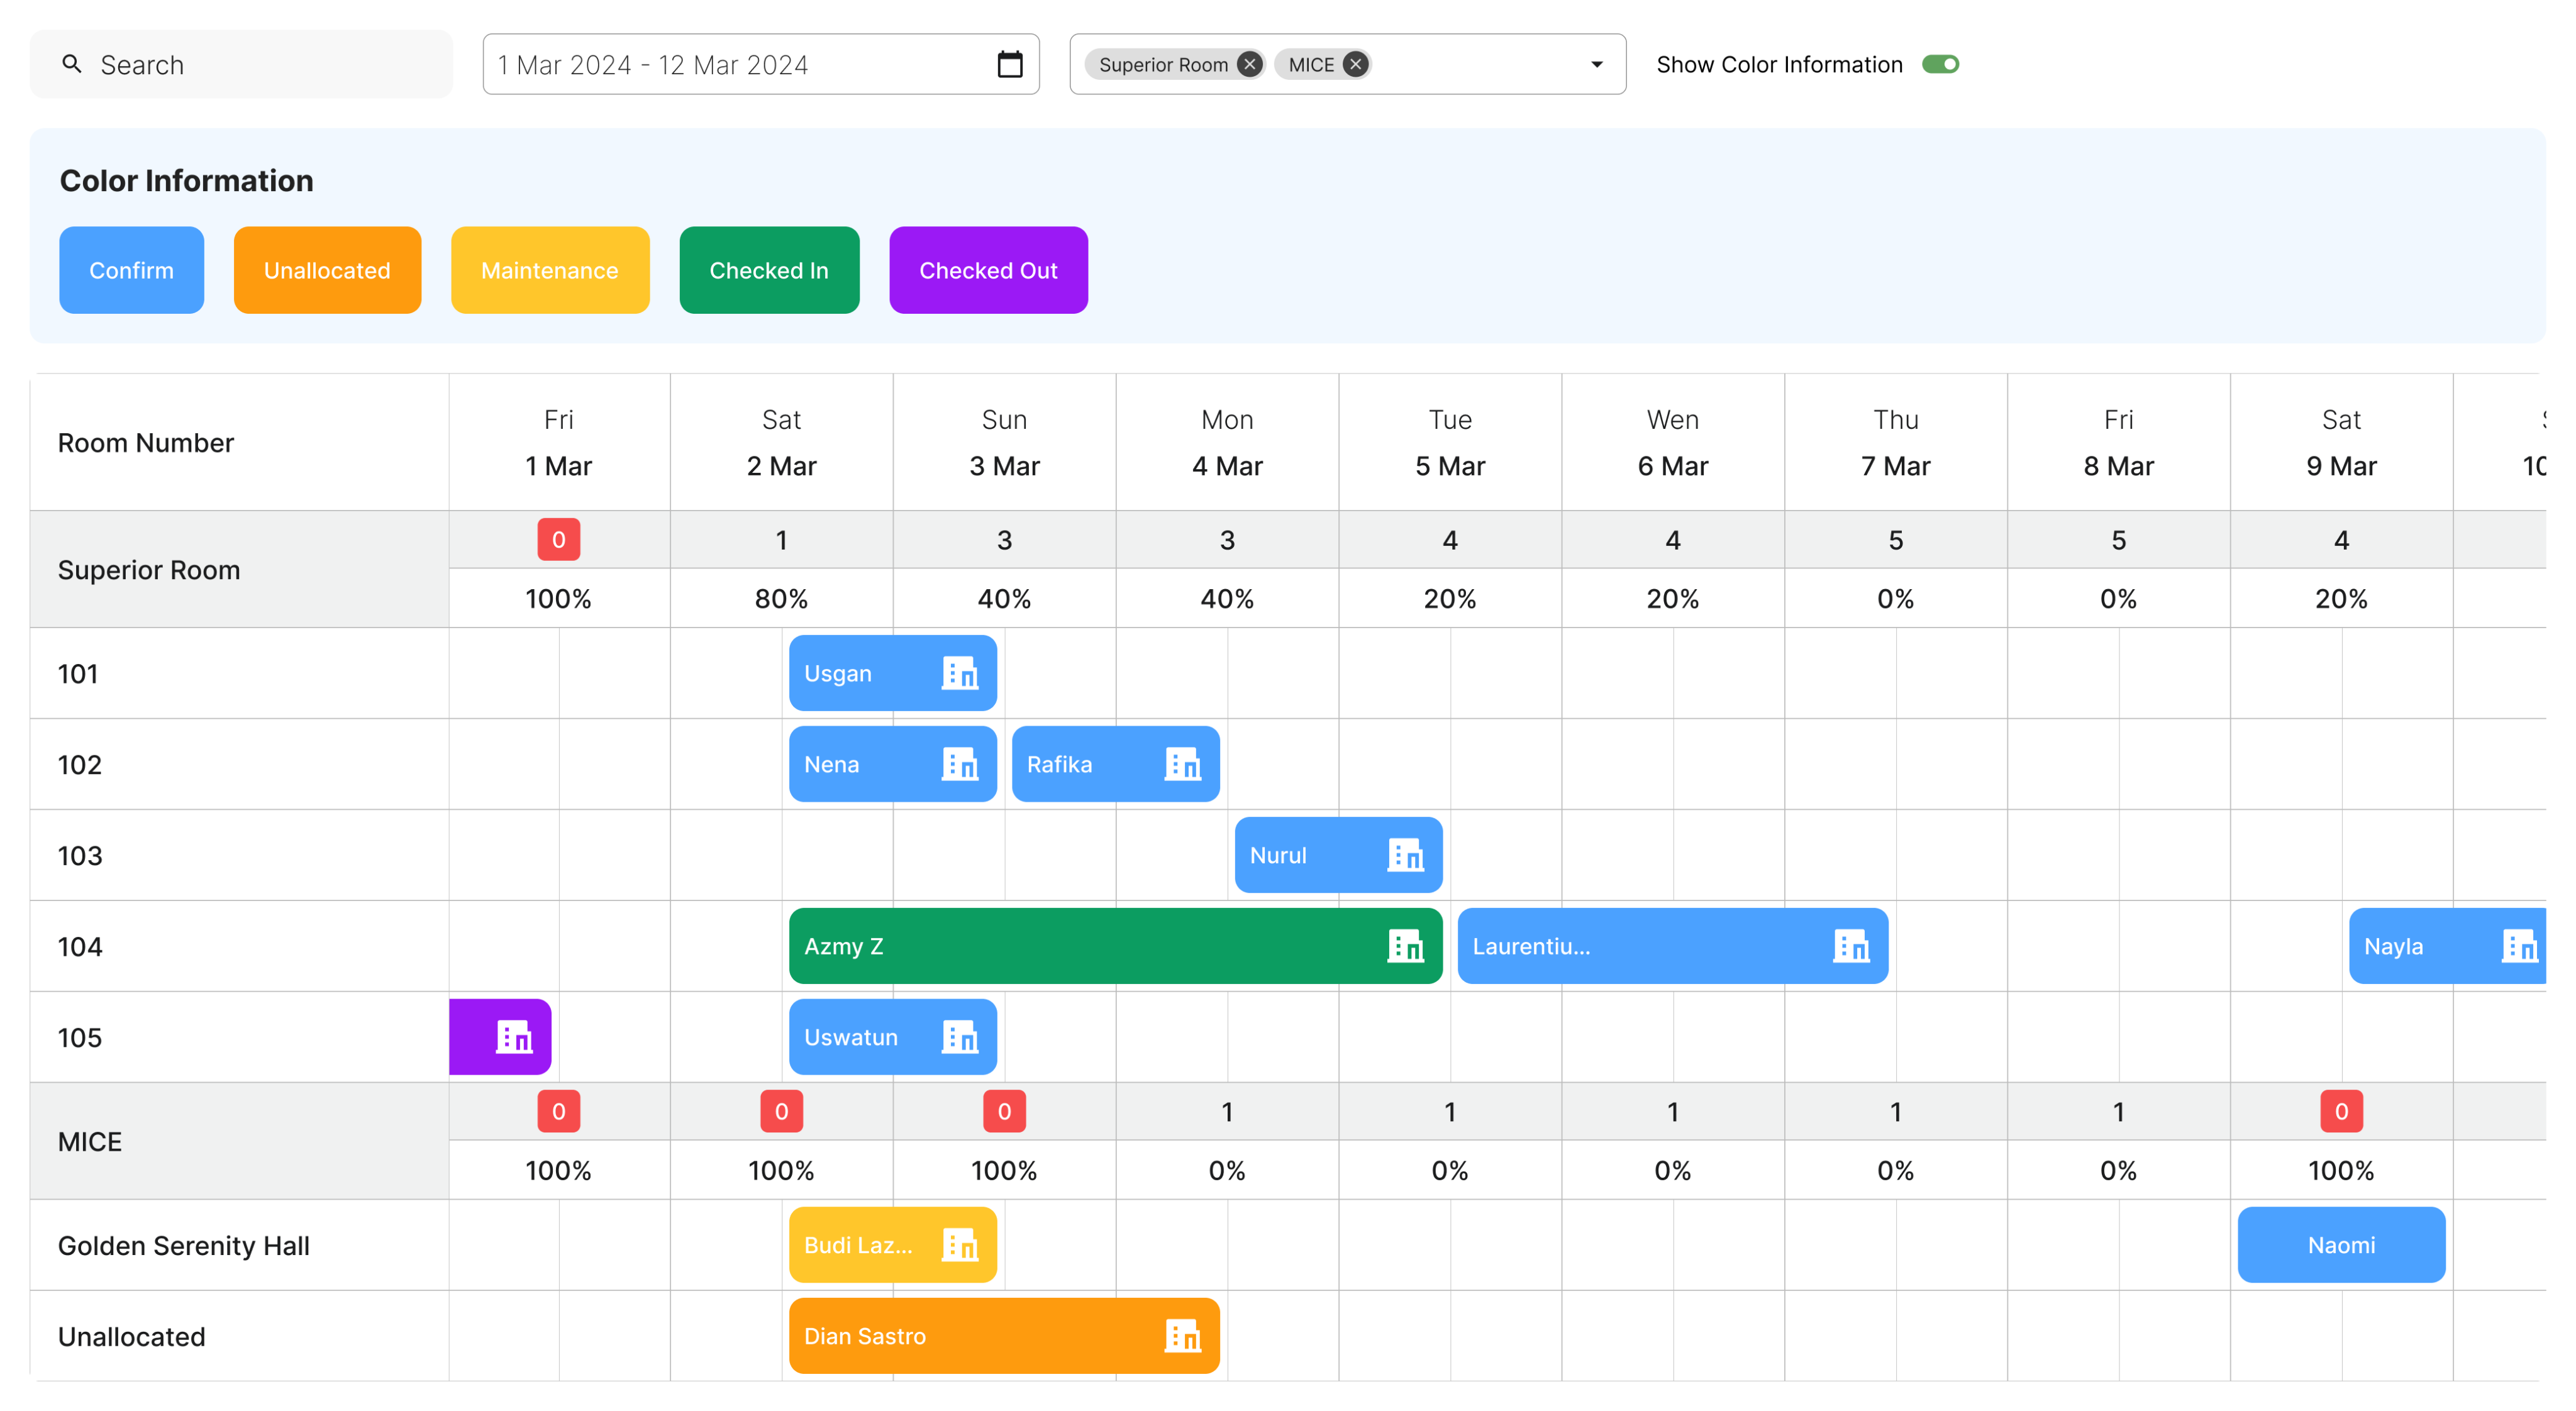2576x1411 pixels.
Task: Click building icon on Rafika's booking
Action: point(1182,765)
